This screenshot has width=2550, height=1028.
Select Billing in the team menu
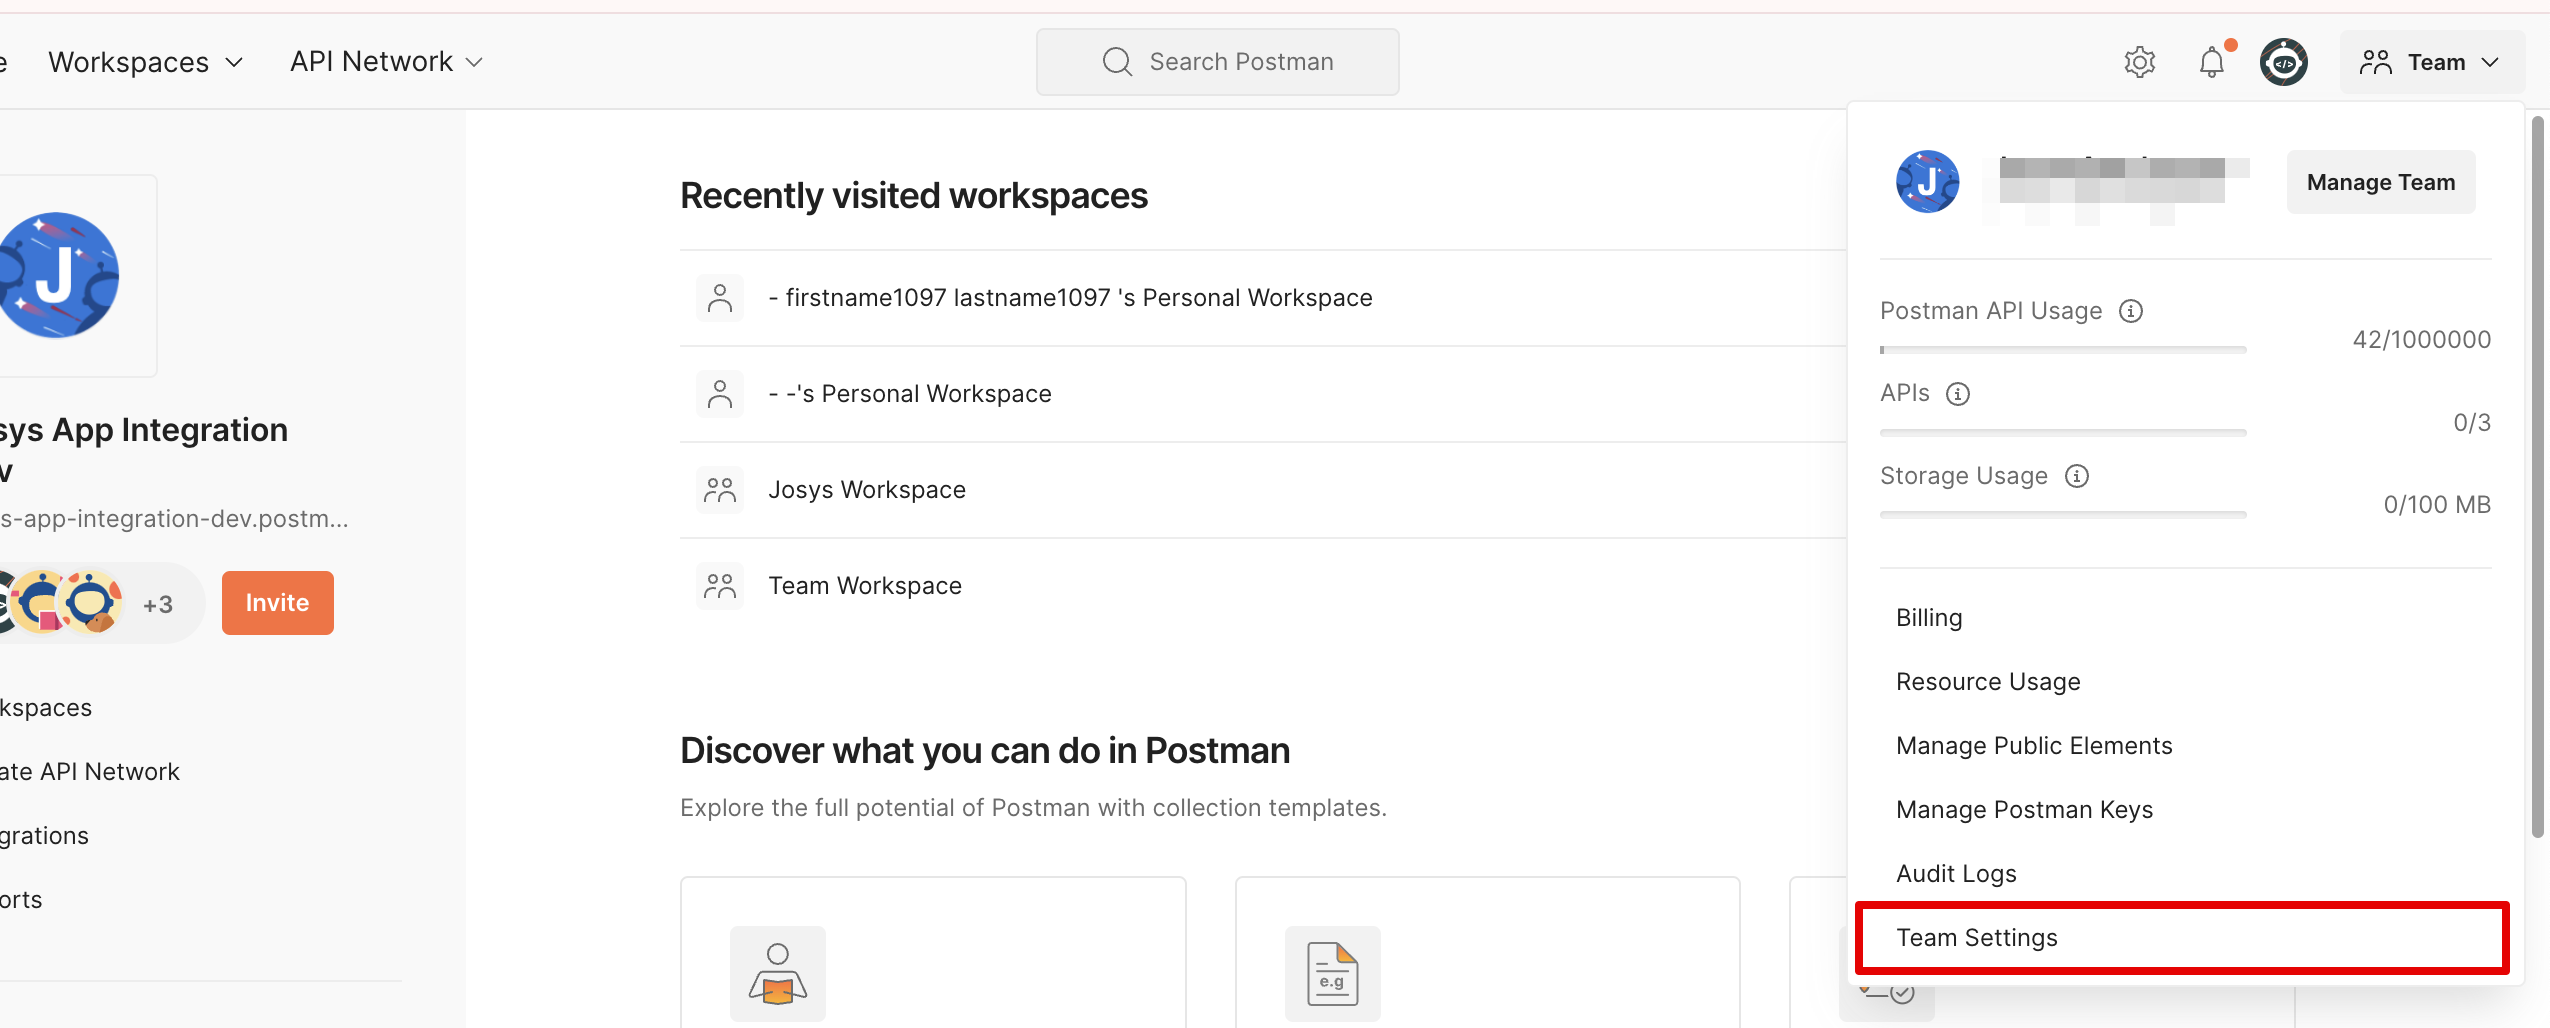[1929, 618]
